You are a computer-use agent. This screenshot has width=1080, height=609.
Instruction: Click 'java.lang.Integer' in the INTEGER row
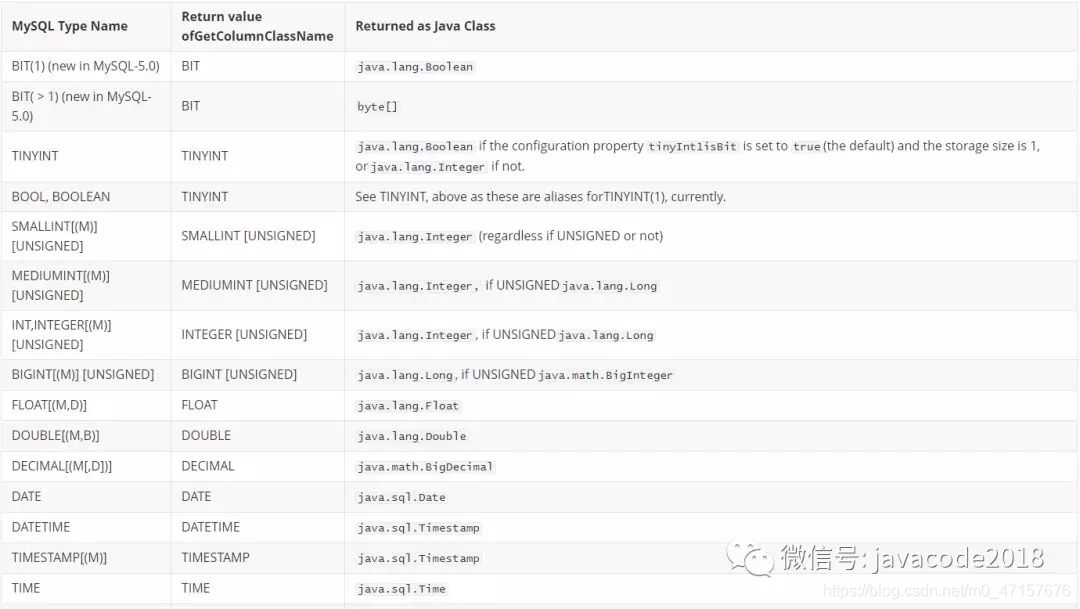[x=415, y=336]
